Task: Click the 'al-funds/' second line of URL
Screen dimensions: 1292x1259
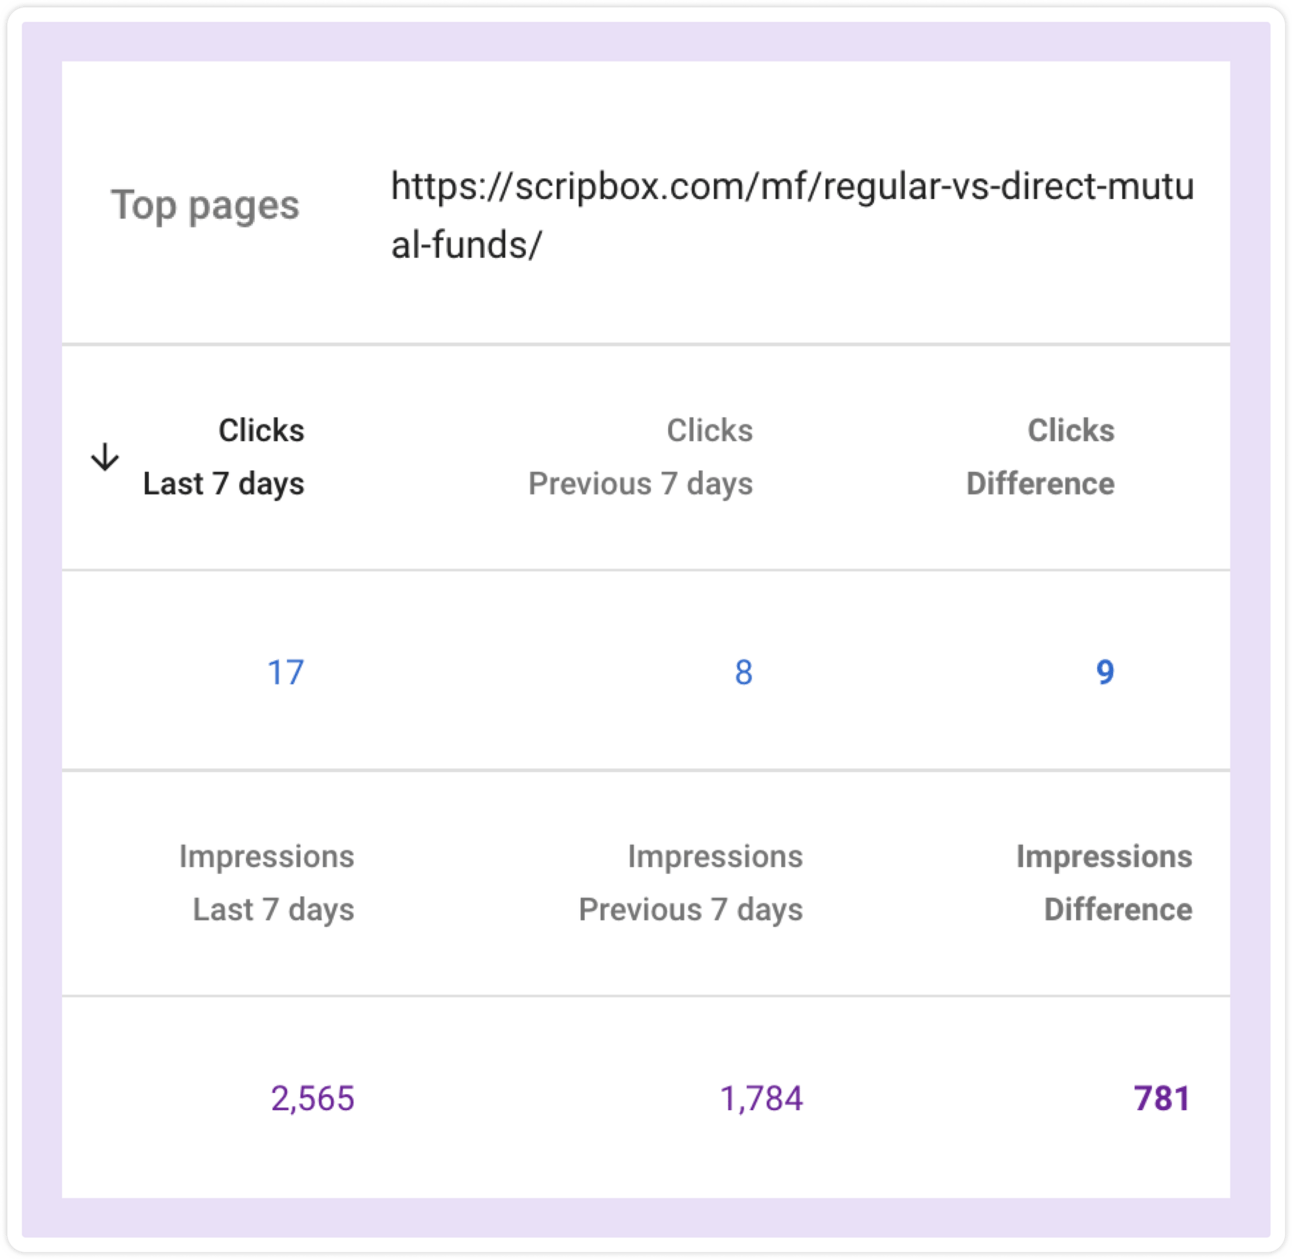Action: (466, 245)
